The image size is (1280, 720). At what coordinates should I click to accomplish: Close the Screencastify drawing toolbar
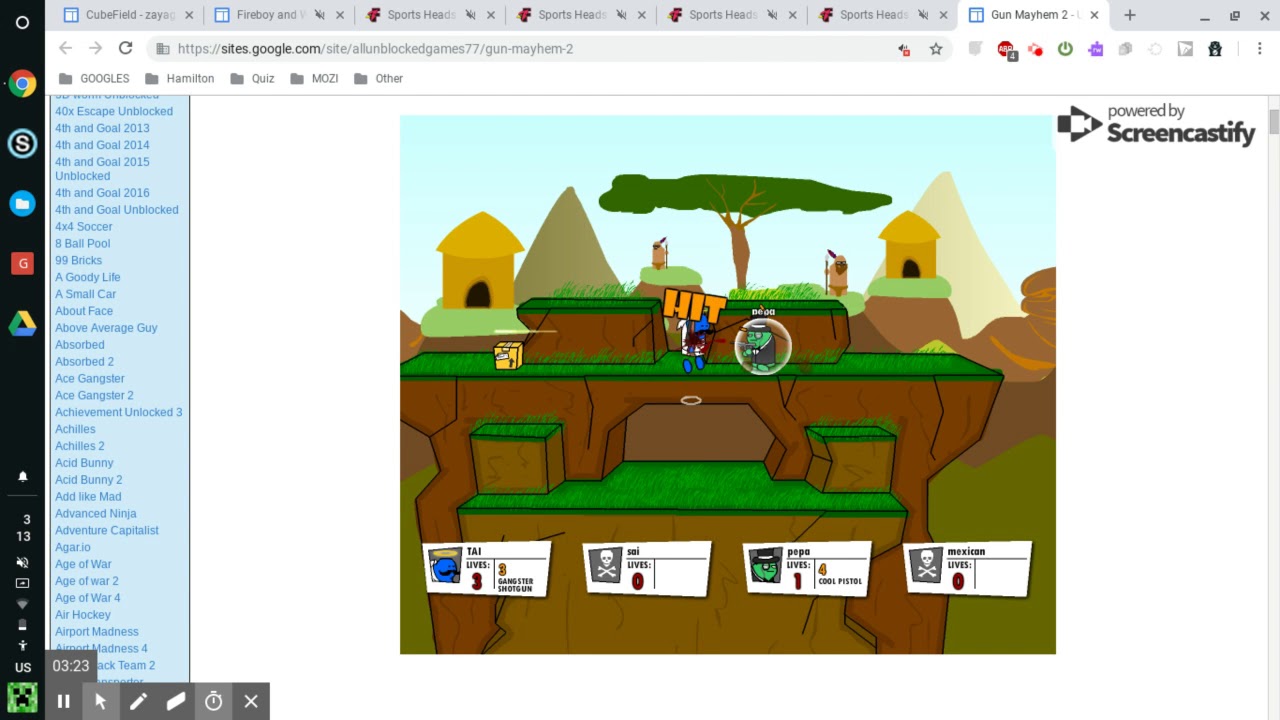coord(251,702)
